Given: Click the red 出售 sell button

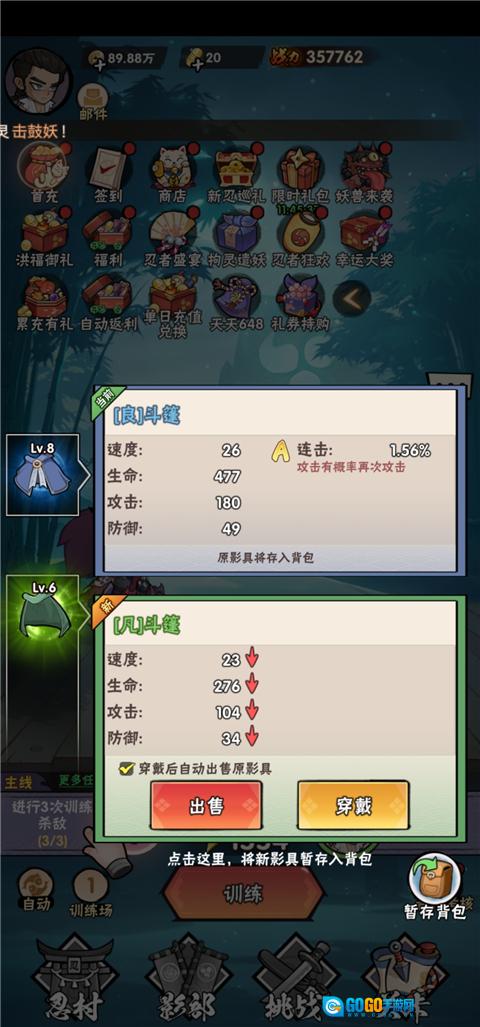Looking at the screenshot, I should pyautogui.click(x=206, y=806).
